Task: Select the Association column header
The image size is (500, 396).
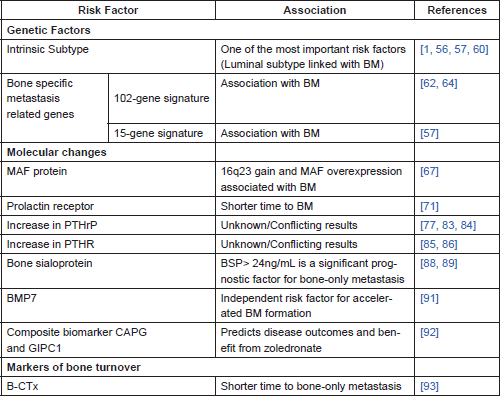Action: tap(315, 10)
